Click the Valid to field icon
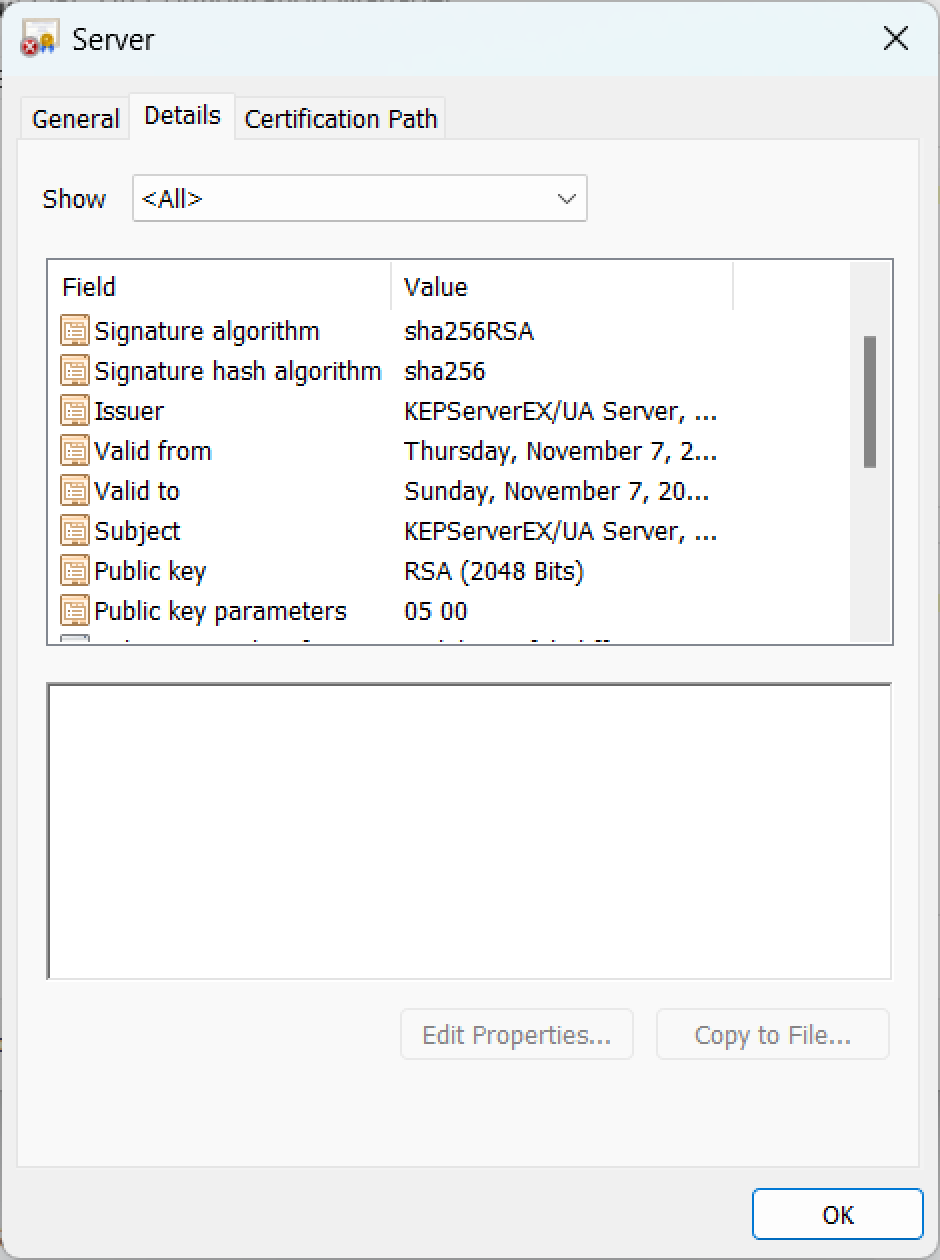The width and height of the screenshot is (940, 1260). tap(75, 491)
